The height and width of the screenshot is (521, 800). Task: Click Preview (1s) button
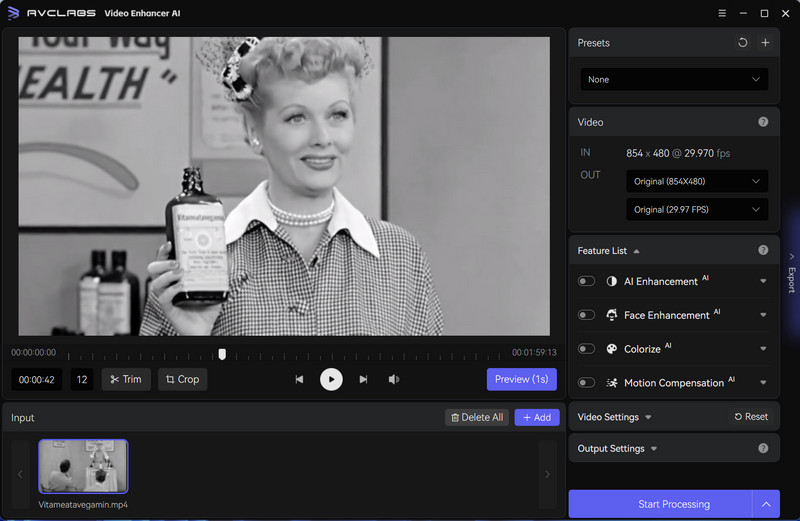521,379
